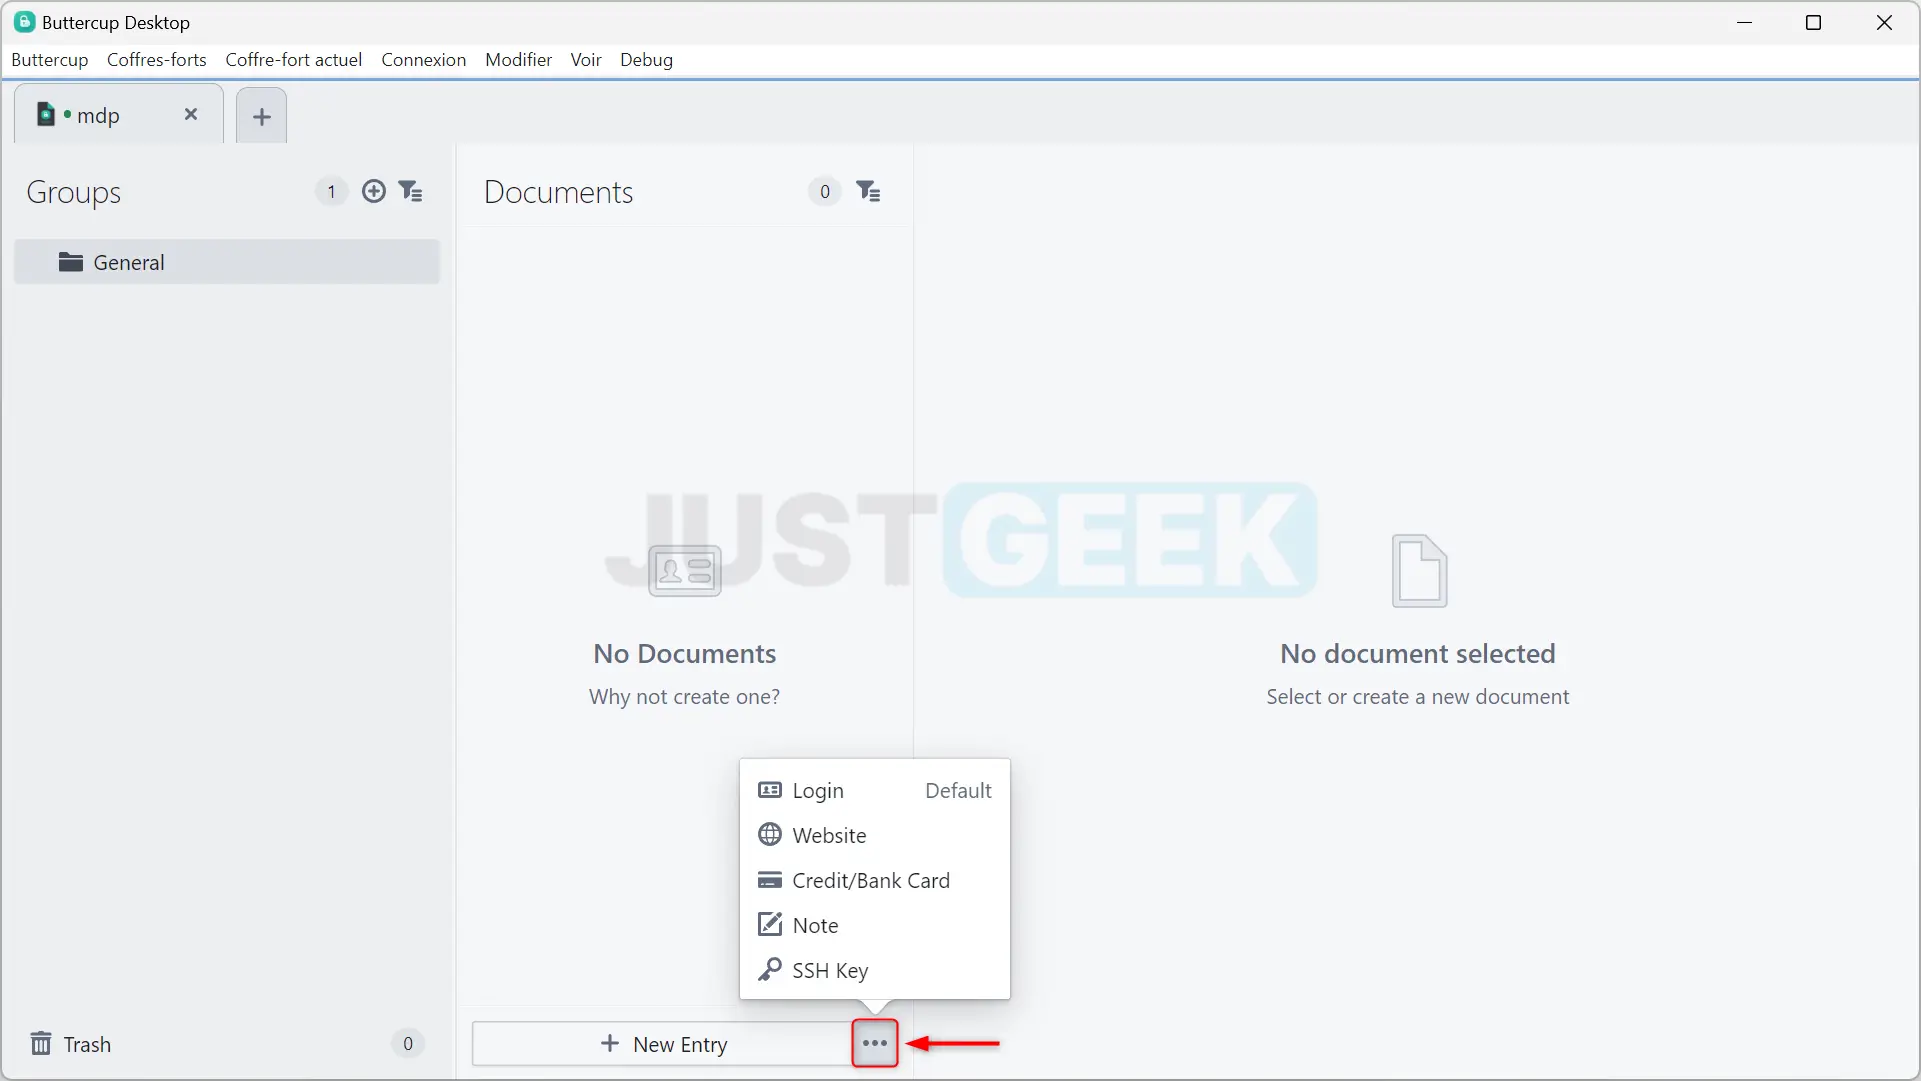This screenshot has width=1921, height=1081.
Task: Click the Default label beside Login
Action: click(958, 790)
